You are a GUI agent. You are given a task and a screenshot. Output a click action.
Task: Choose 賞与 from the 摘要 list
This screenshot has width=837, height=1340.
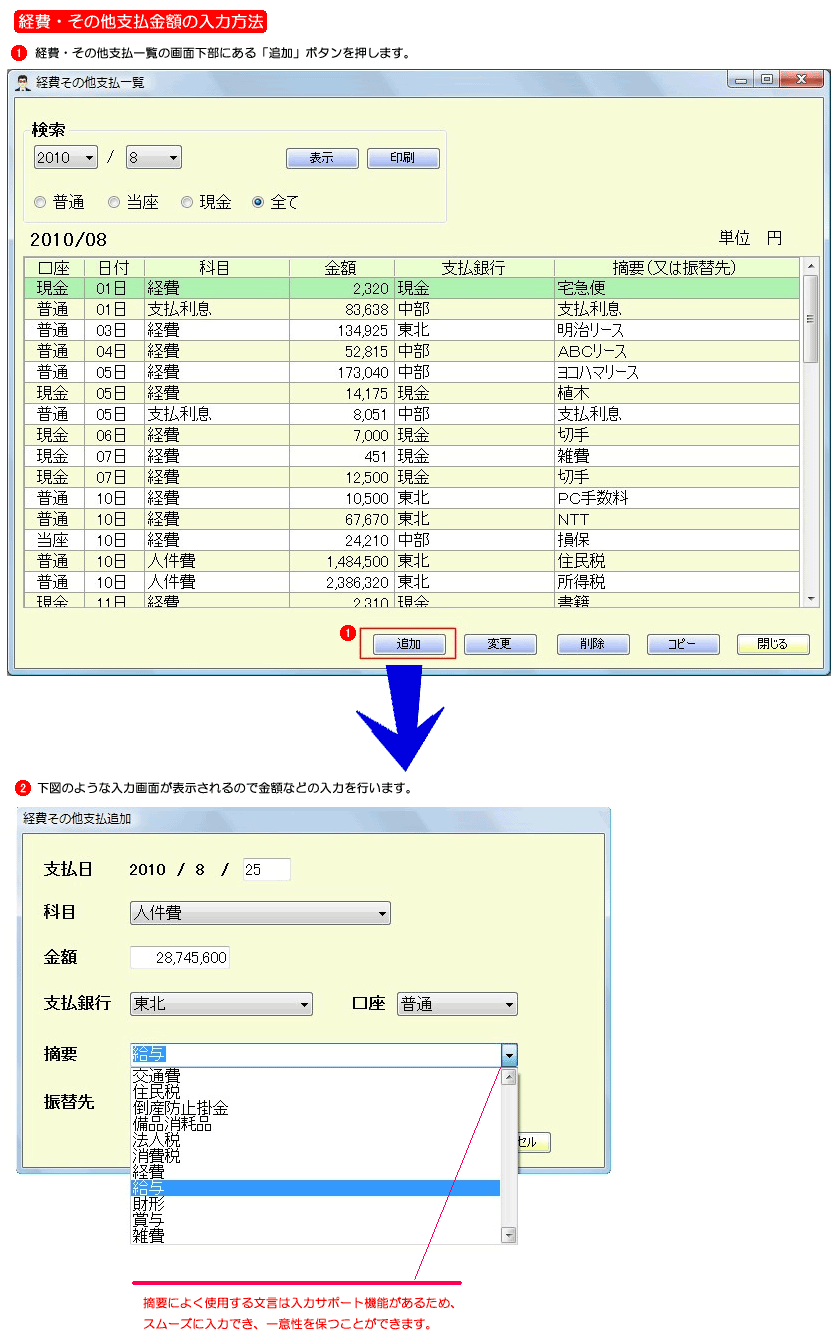click(x=315, y=1220)
